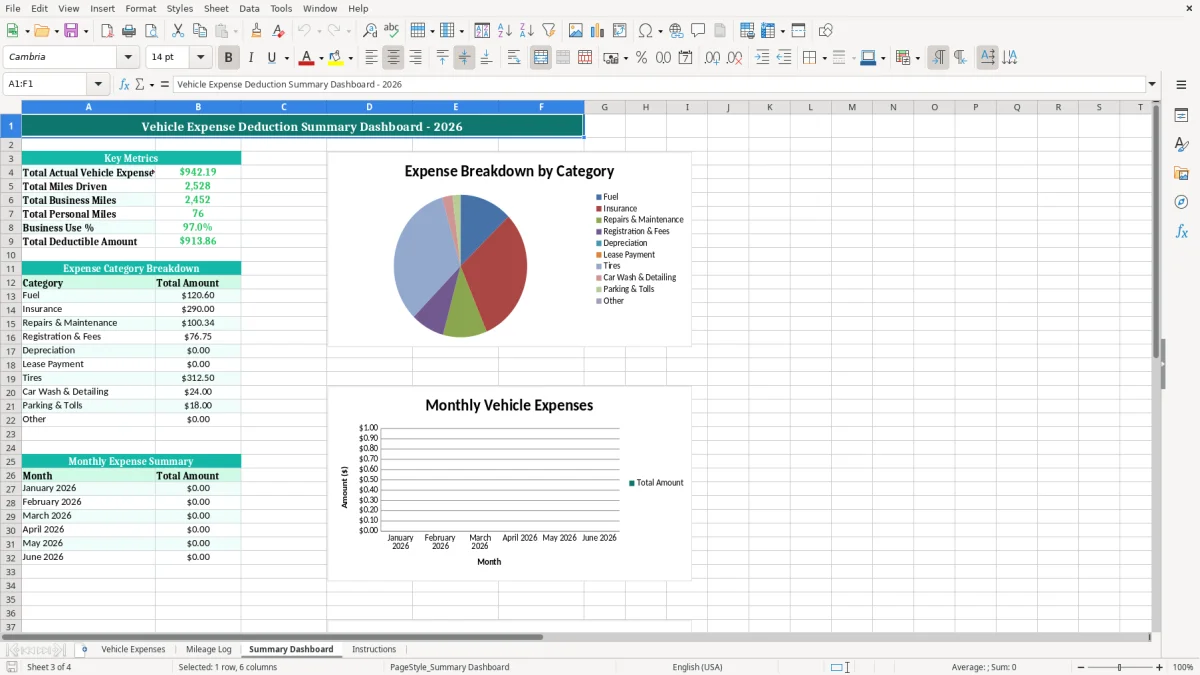Open Print Preview

click(151, 31)
